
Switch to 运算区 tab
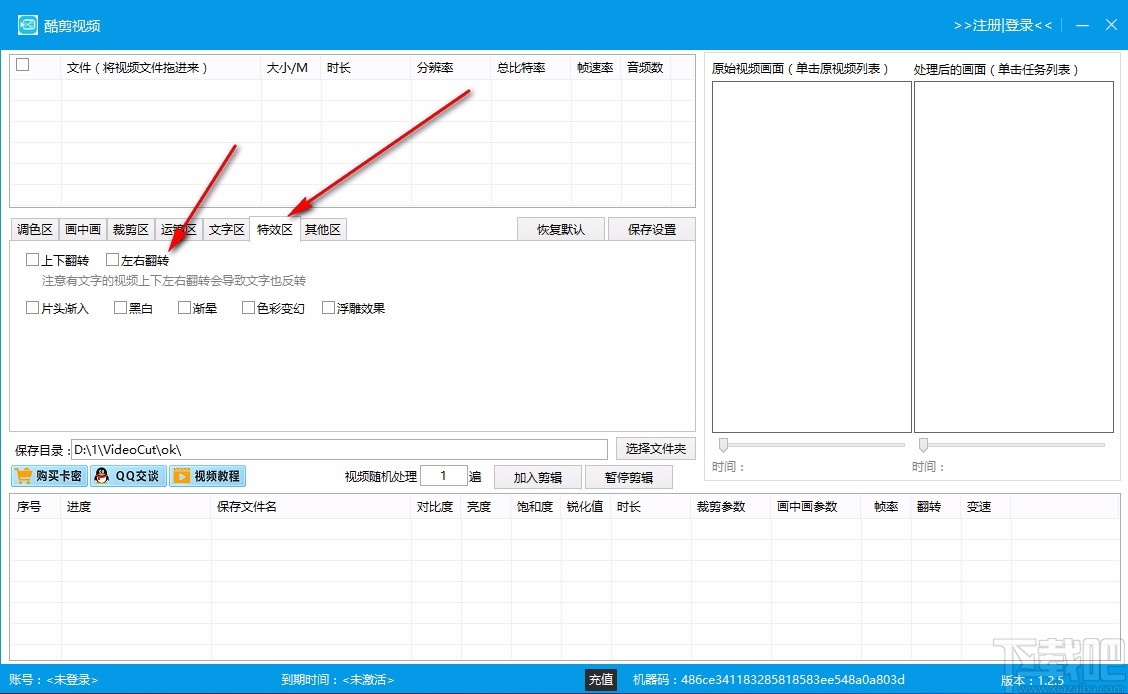178,229
